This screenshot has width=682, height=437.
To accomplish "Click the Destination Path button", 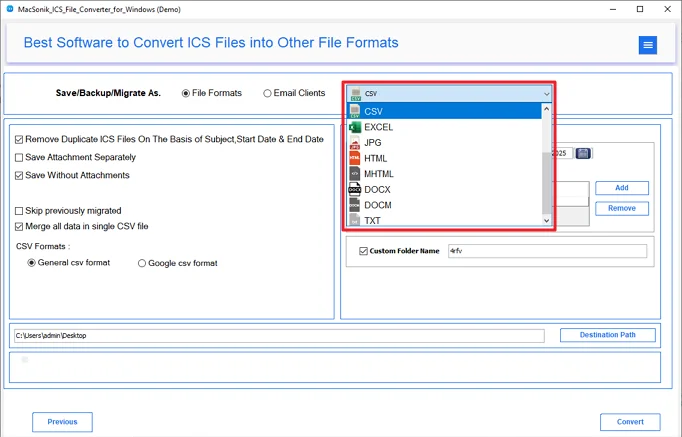I will [608, 335].
